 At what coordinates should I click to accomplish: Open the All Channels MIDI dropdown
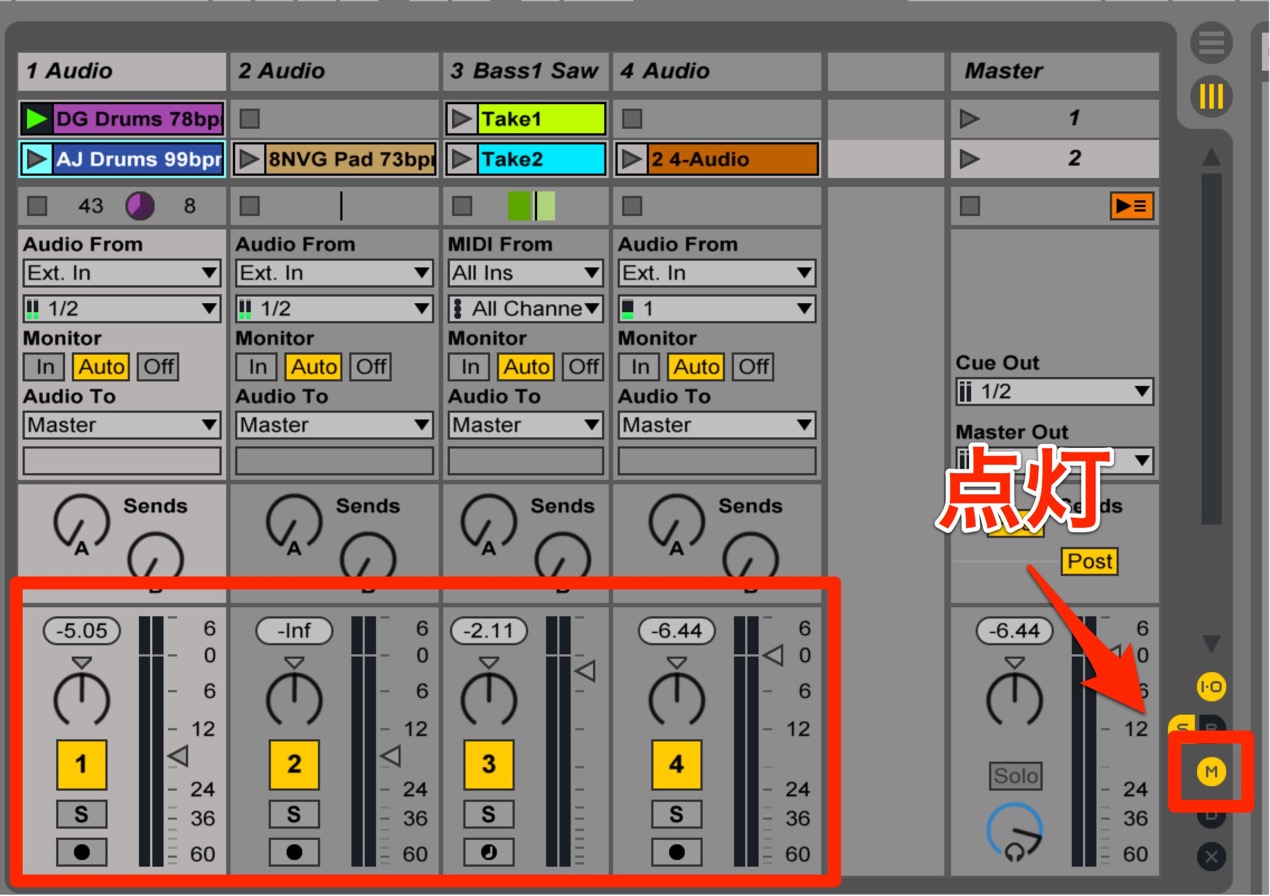point(525,309)
